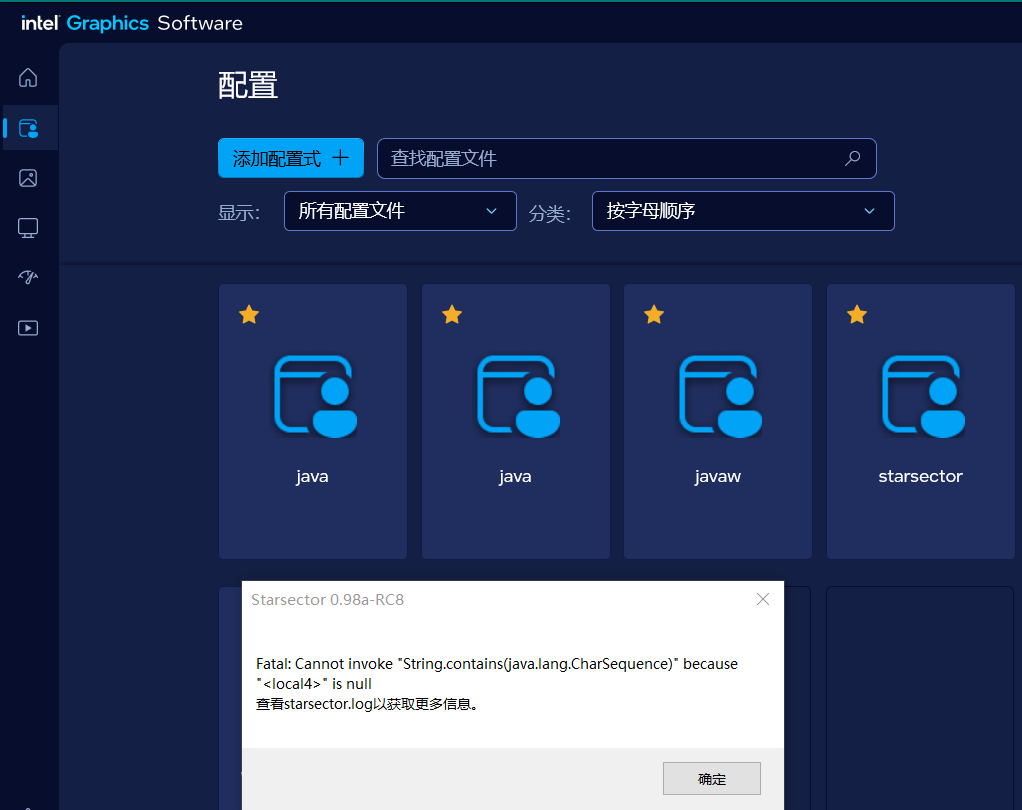Open the second java profile card icon
Viewport: 1022px width, 810px height.
click(518, 396)
